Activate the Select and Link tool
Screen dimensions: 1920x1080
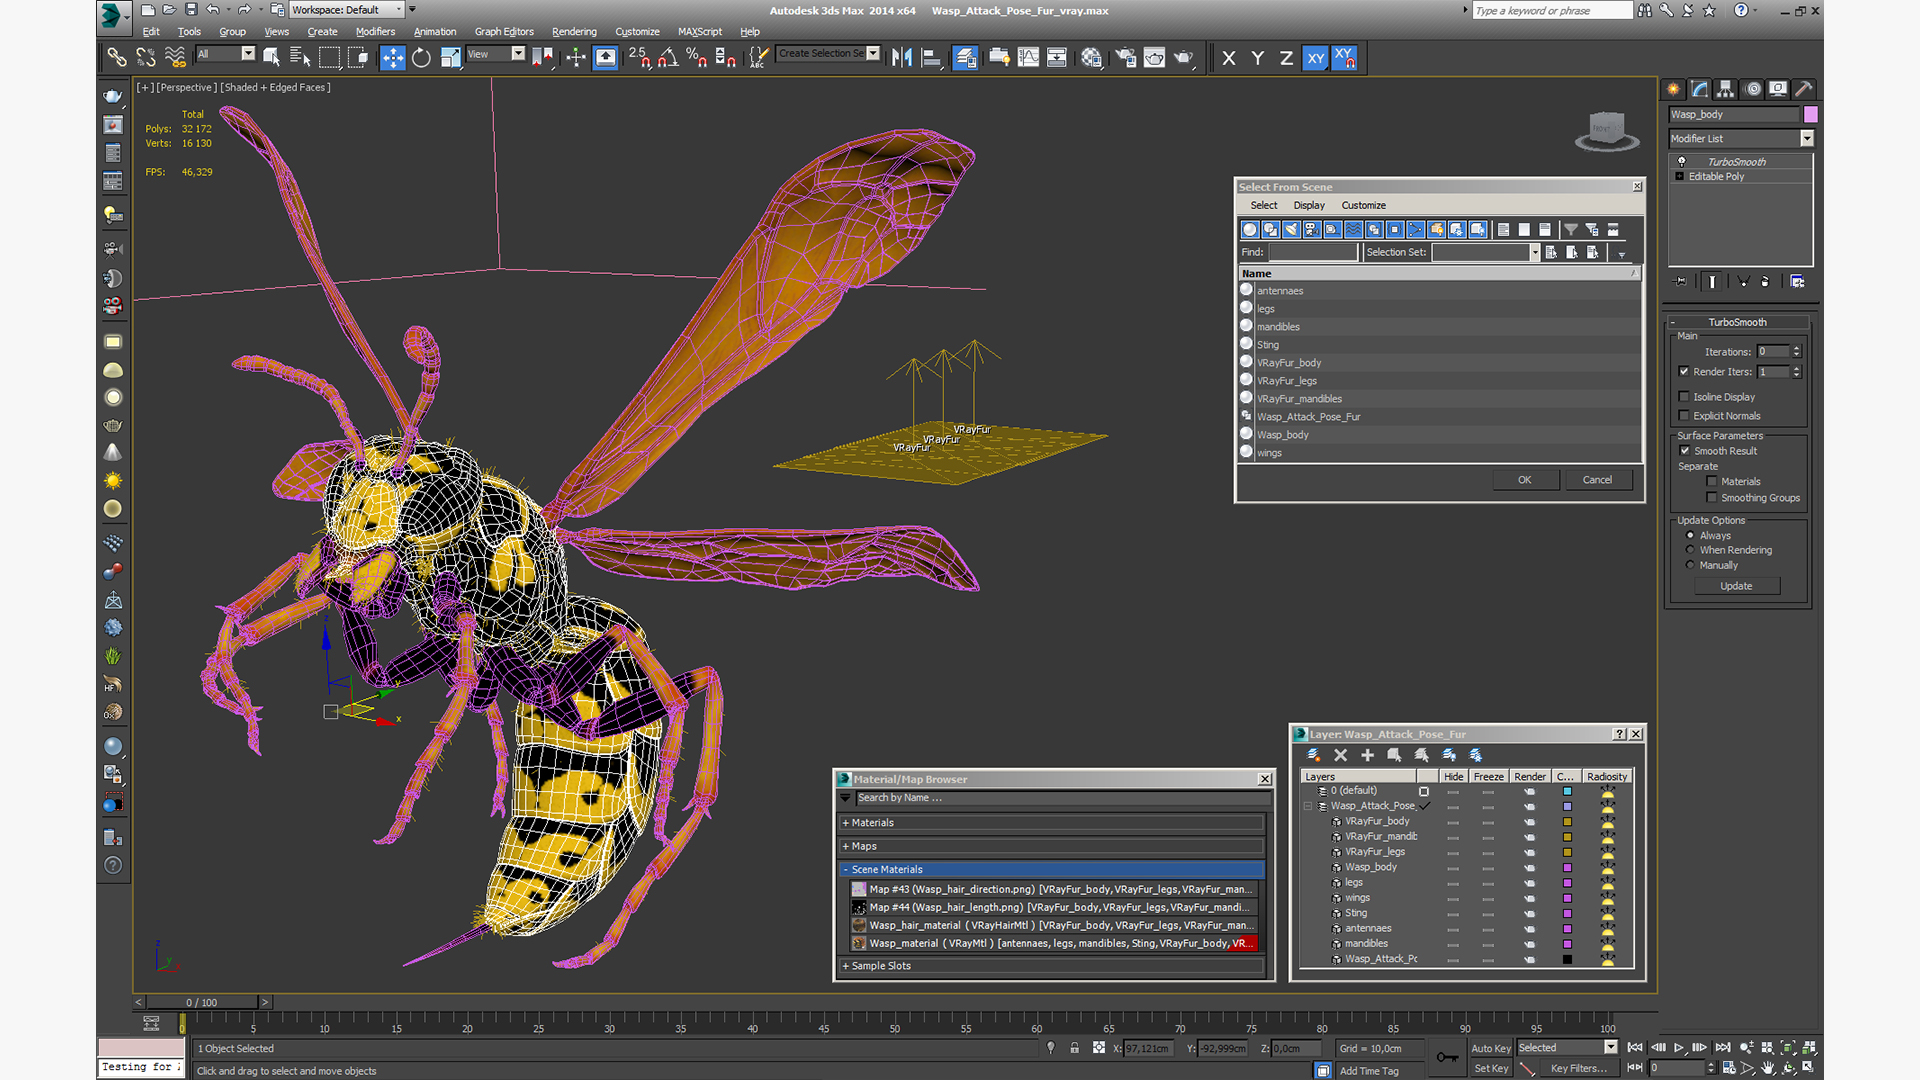117,57
